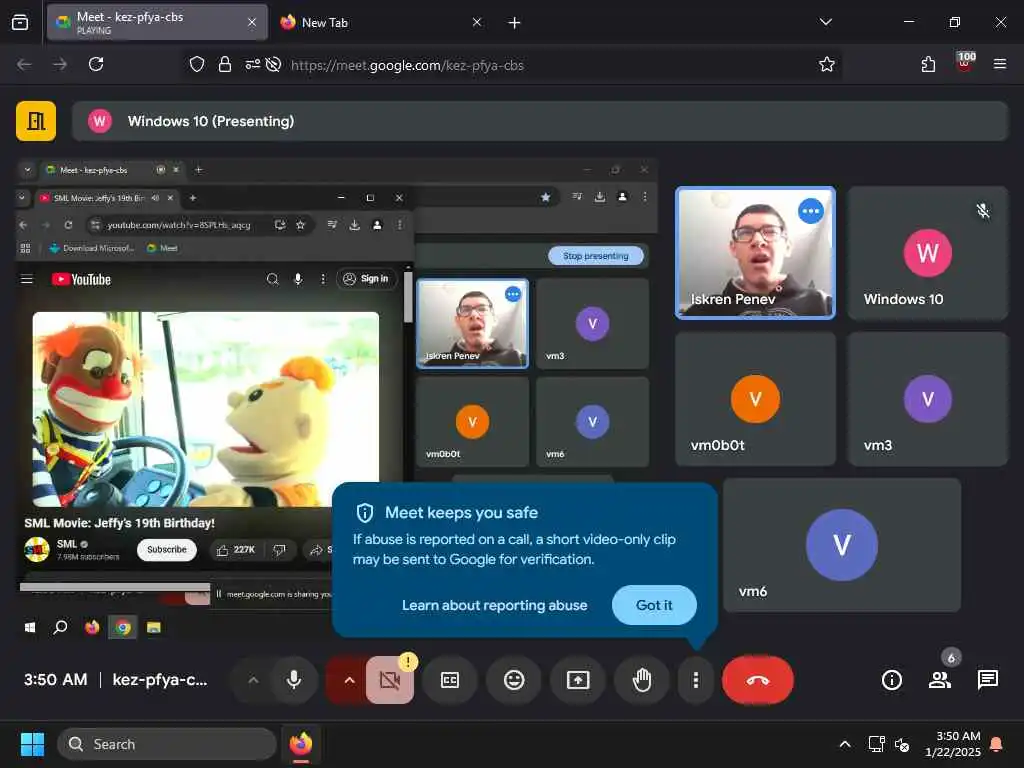Viewport: 1024px width, 768px height.
Task: Click the present now screen share icon
Action: click(x=578, y=680)
